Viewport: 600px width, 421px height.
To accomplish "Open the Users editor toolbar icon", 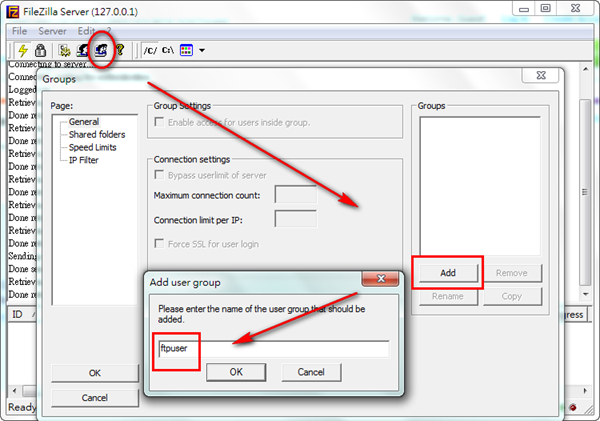I will (83, 50).
